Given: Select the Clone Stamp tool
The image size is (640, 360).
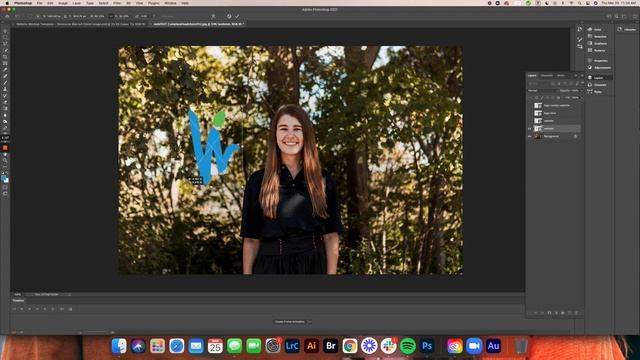Looking at the screenshot, I should (5, 89).
